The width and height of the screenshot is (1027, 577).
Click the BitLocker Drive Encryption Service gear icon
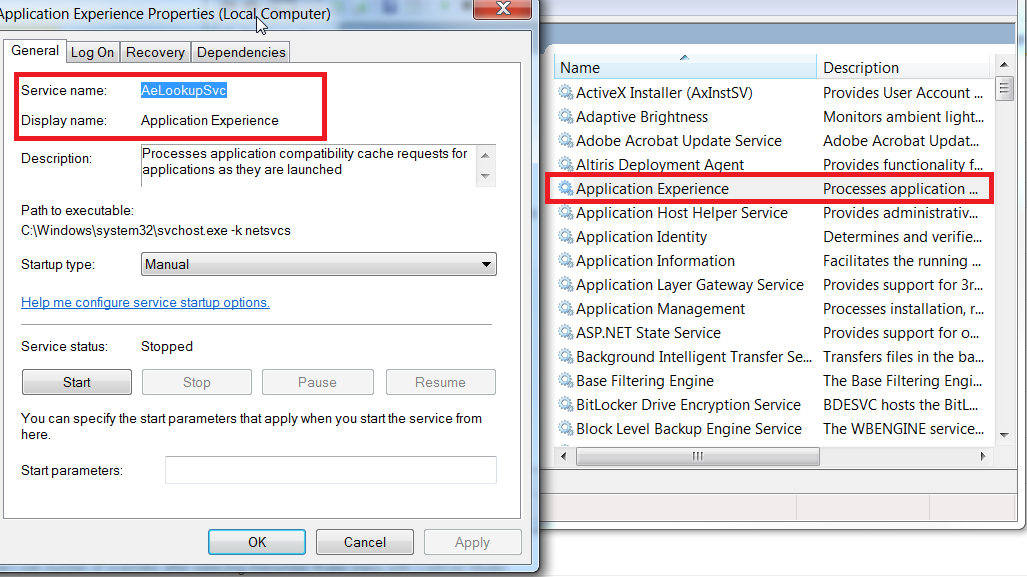[x=565, y=405]
